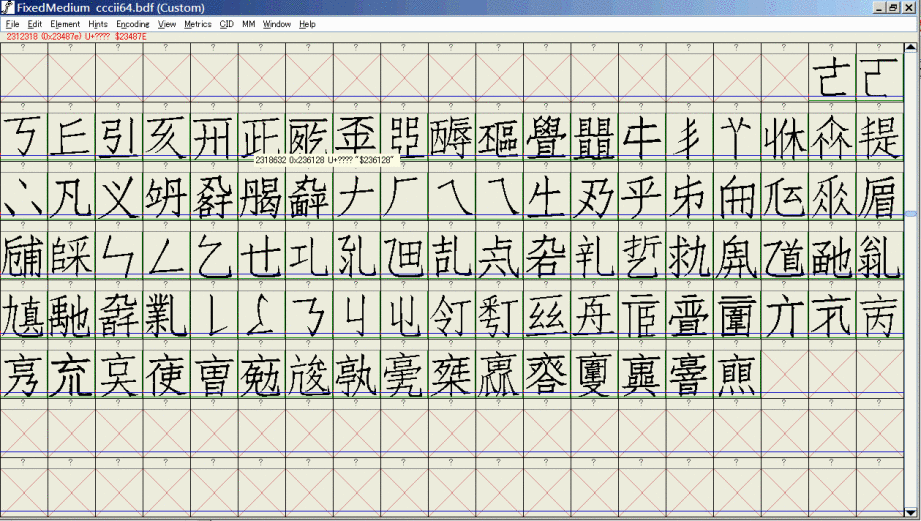
Task: Open the Encoding menu
Action: tap(132, 24)
